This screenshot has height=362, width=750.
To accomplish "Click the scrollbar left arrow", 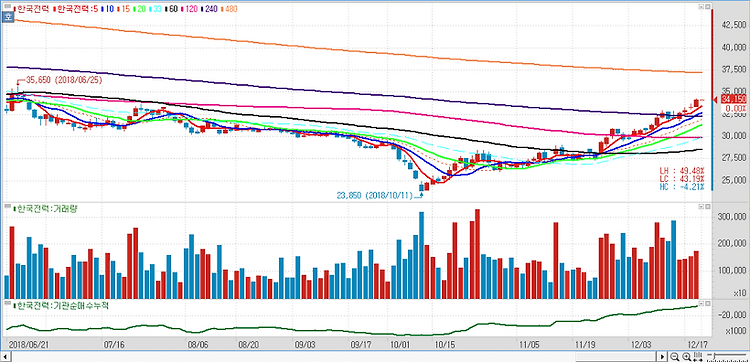I will point(6,357).
